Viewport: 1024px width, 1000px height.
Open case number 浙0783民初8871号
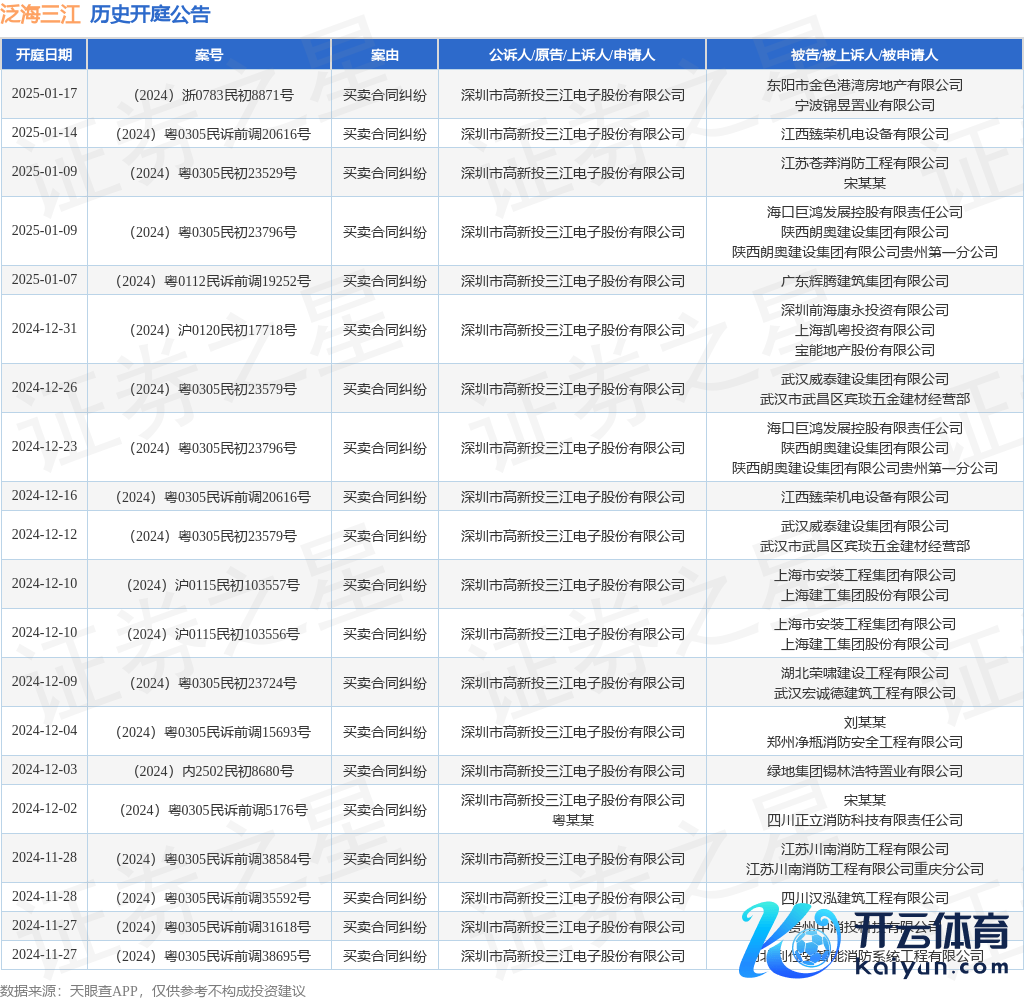coord(210,95)
